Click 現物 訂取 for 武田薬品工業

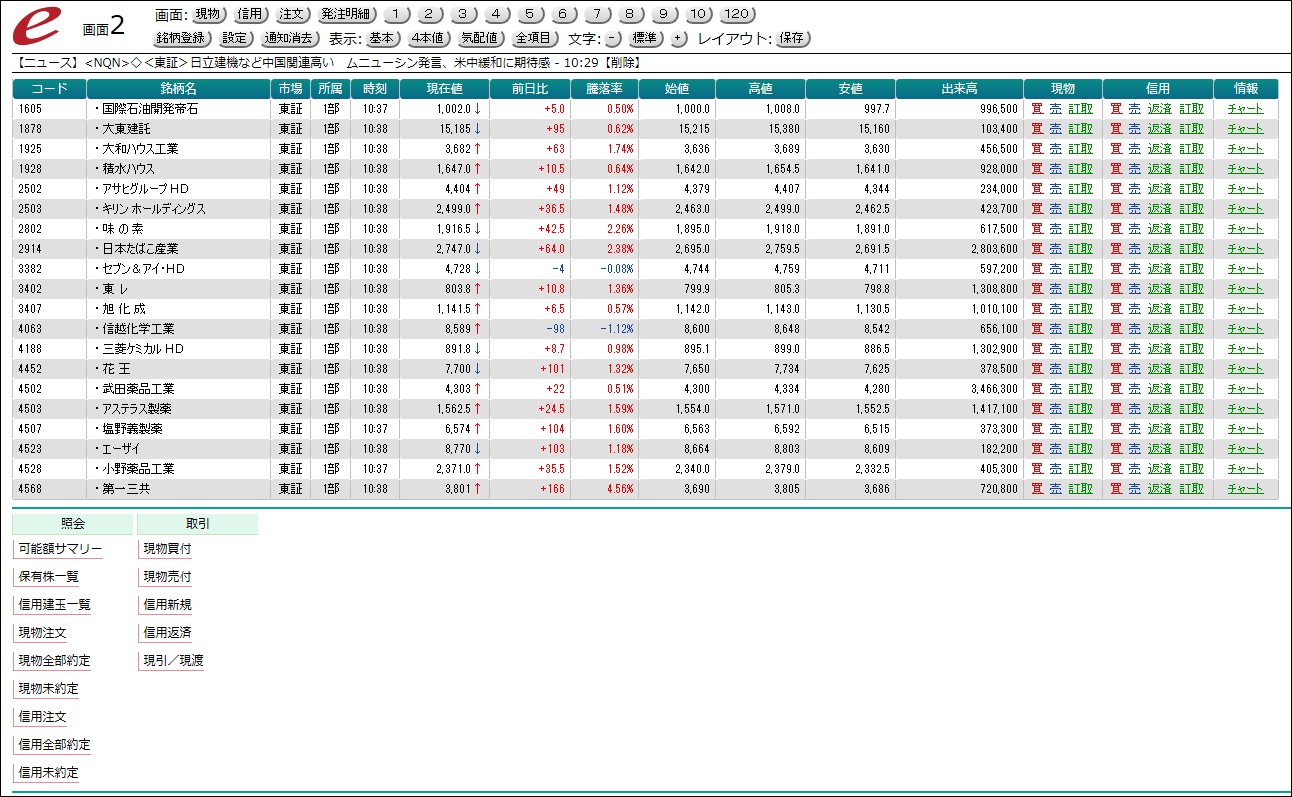1080,389
